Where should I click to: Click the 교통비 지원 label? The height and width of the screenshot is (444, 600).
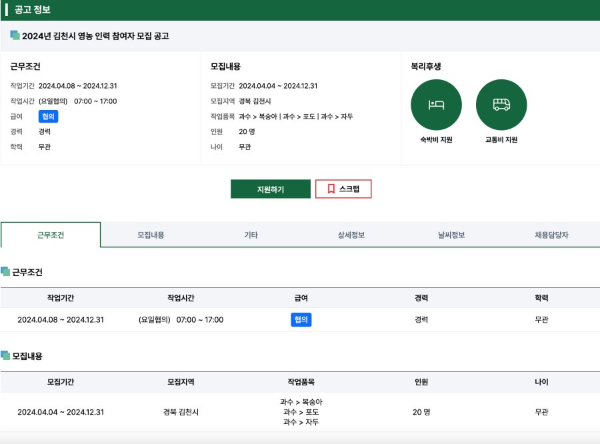501,140
